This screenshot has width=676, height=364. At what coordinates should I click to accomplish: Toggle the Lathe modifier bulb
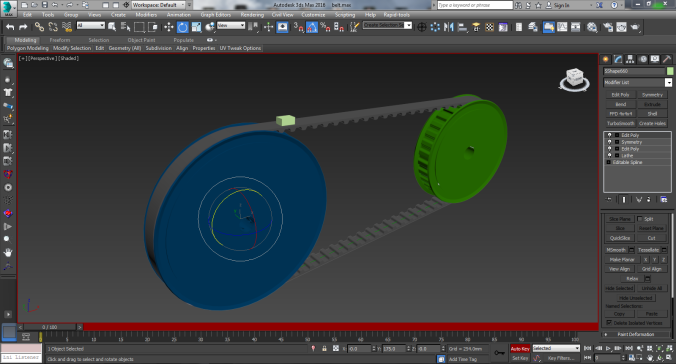(610, 155)
